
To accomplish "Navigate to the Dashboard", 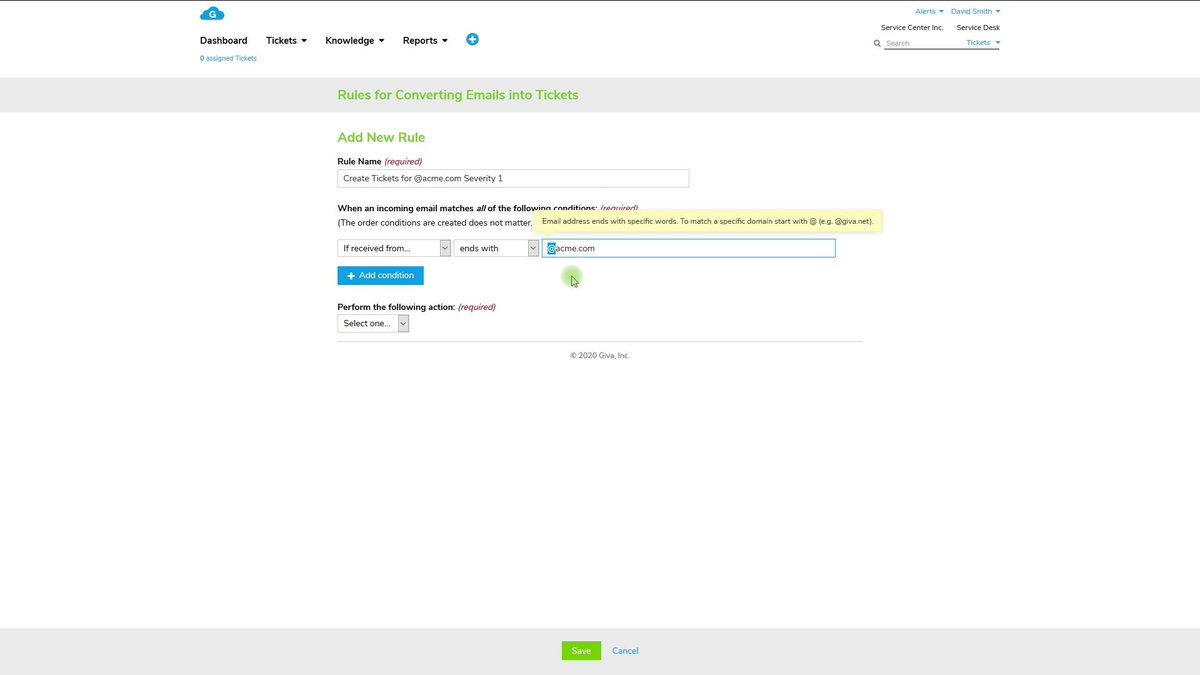I will coord(223,40).
